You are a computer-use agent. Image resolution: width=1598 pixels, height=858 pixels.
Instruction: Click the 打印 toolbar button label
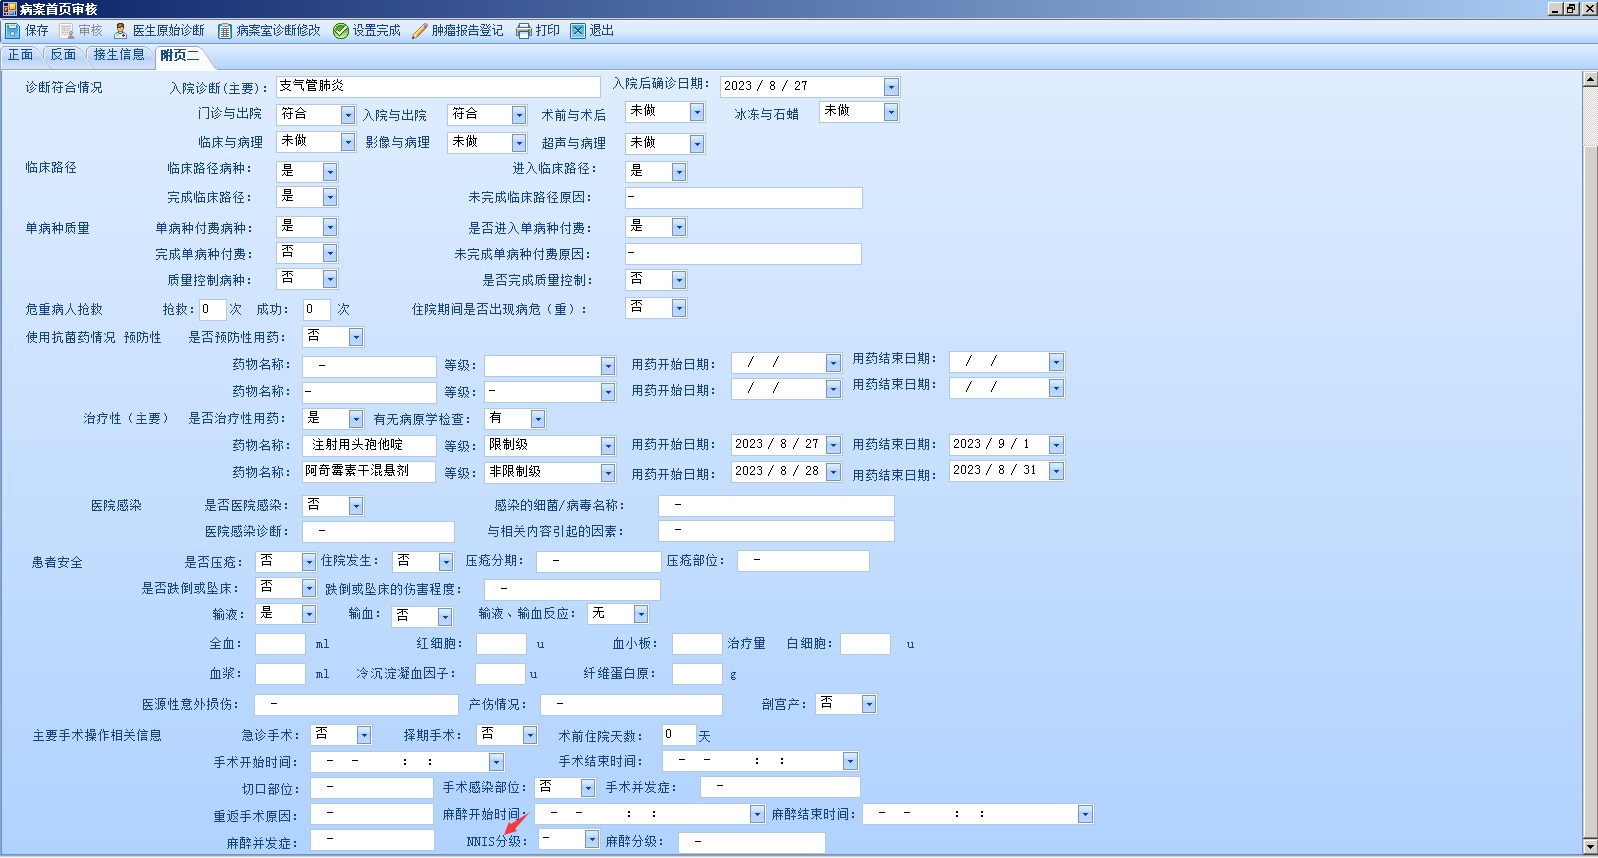548,31
